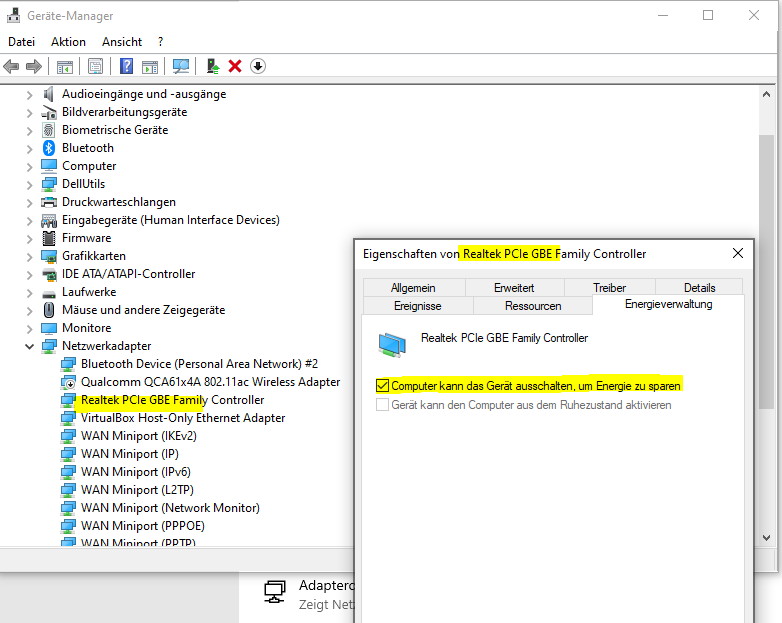Click the Bluetooth category icon

tap(49, 148)
